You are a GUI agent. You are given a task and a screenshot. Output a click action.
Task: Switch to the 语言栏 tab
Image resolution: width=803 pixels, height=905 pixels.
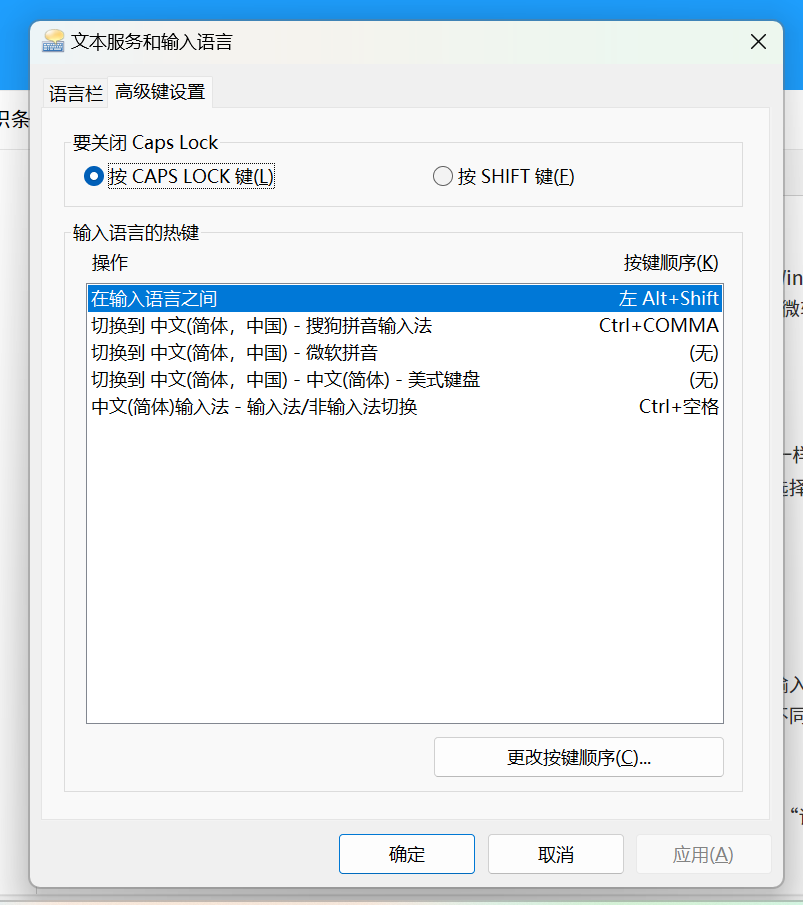76,94
